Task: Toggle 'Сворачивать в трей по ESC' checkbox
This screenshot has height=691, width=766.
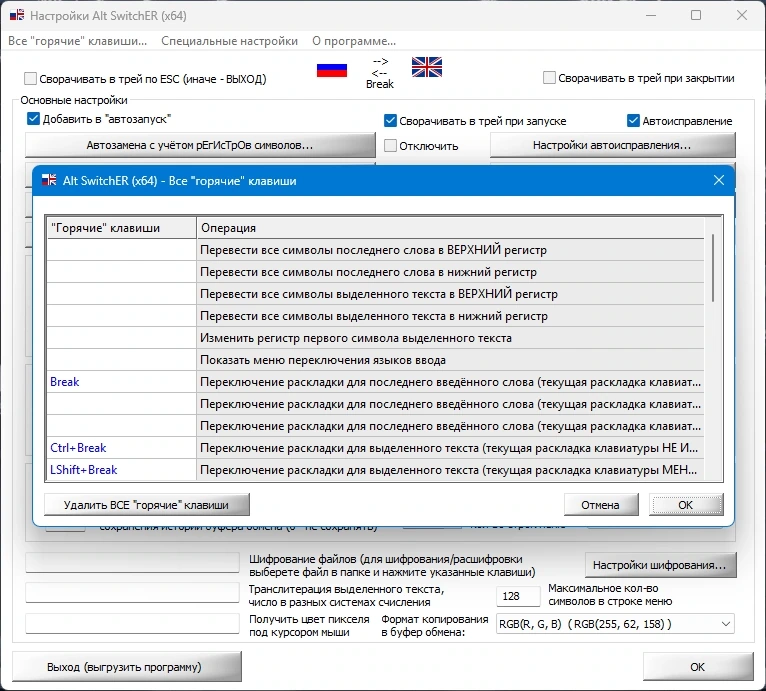Action: 30,78
